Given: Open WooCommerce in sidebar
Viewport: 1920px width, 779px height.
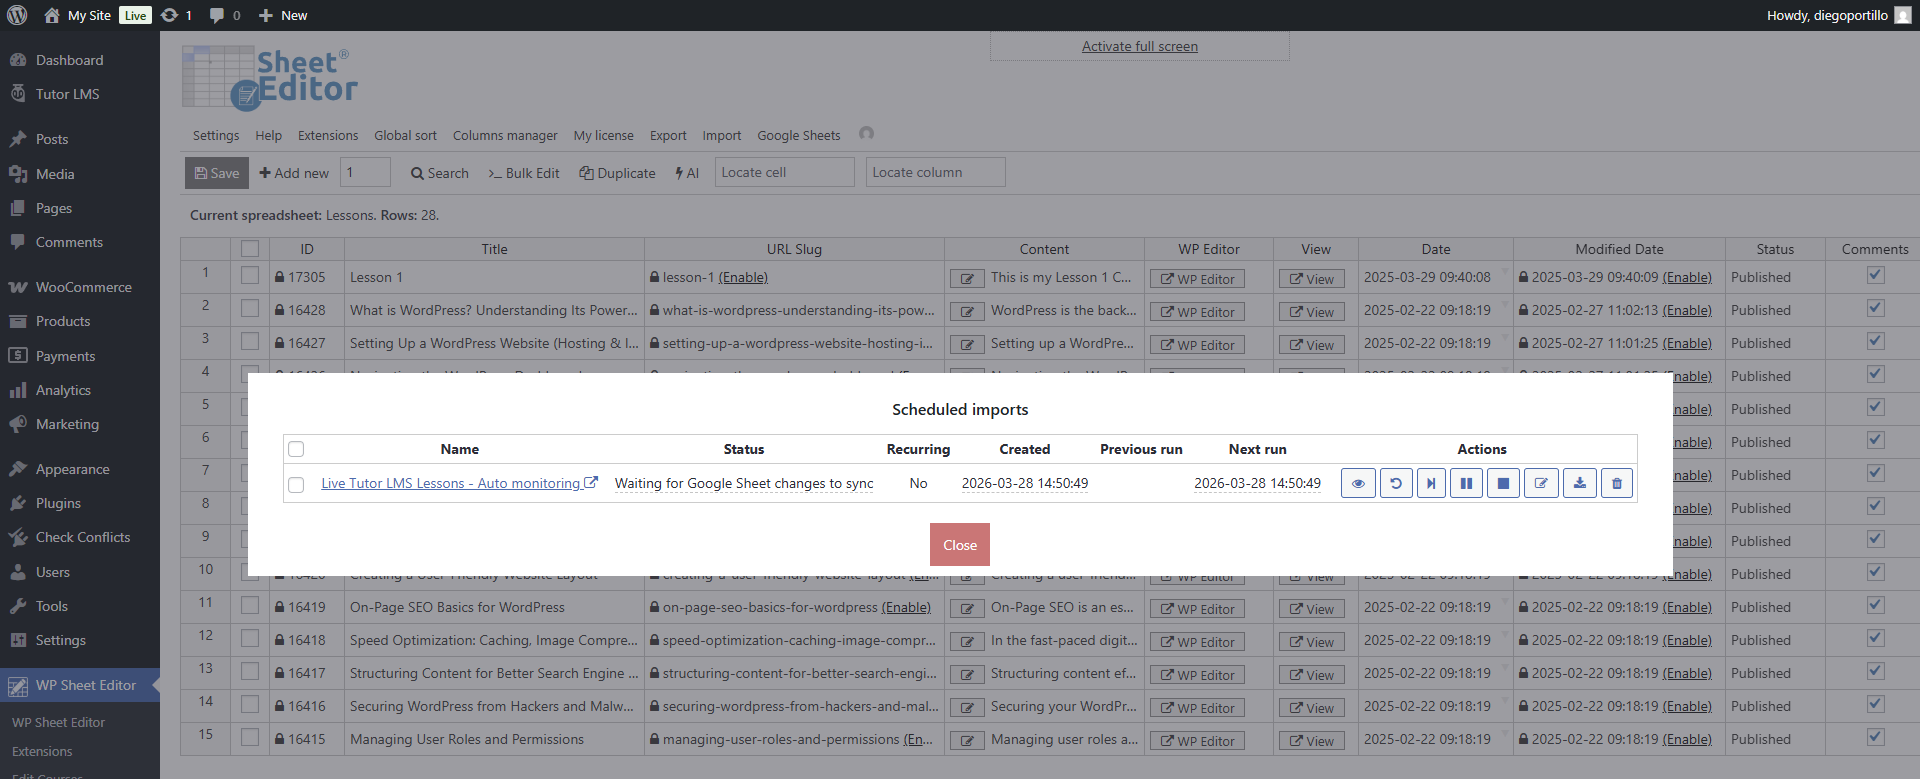Looking at the screenshot, I should click(x=83, y=287).
